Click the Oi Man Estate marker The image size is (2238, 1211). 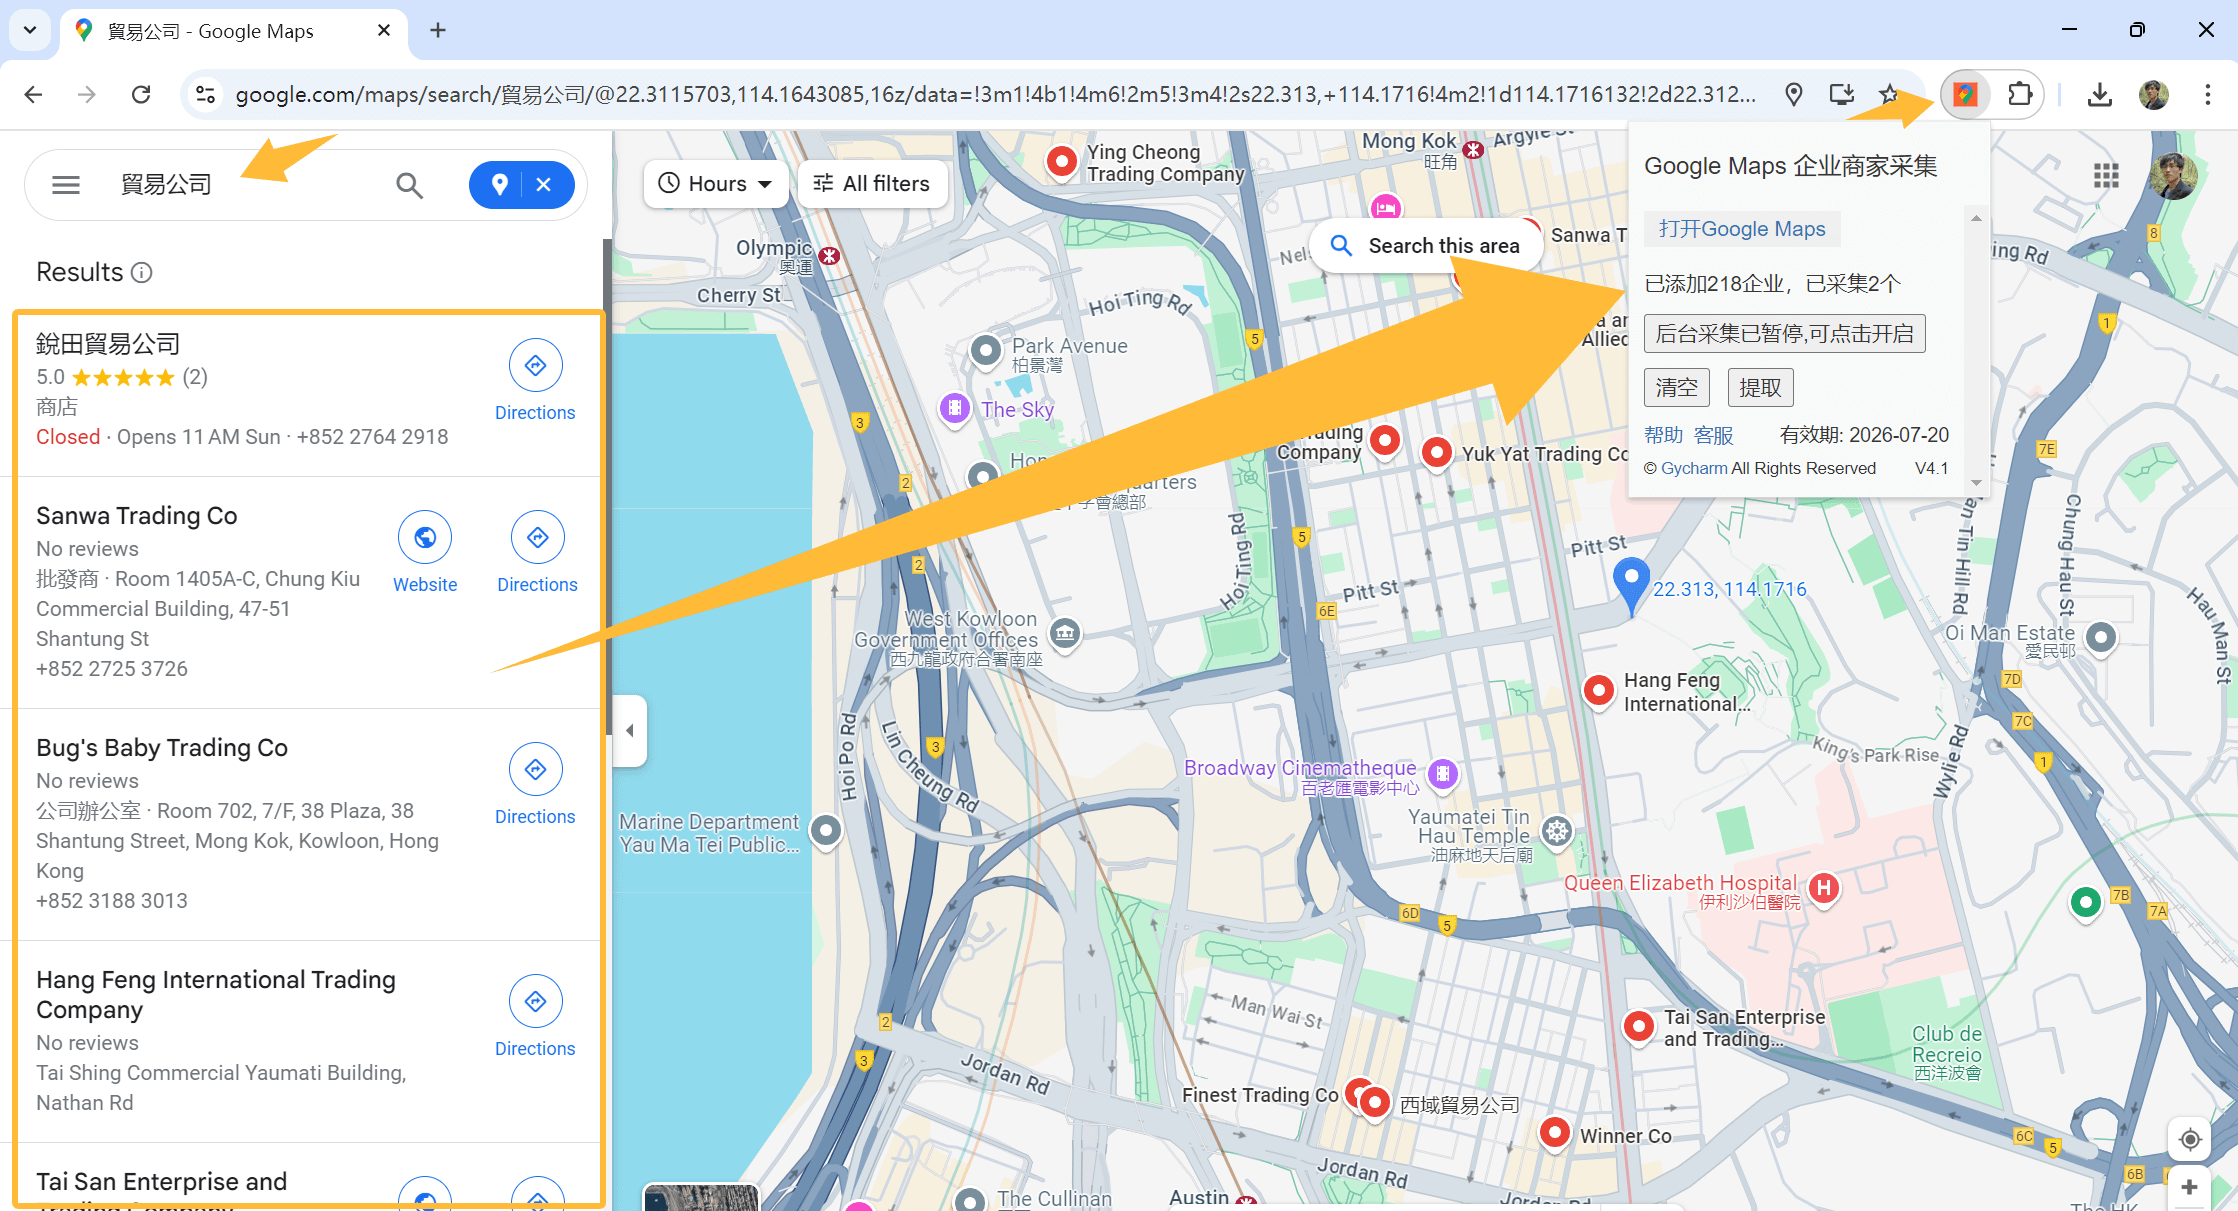pyautogui.click(x=2101, y=637)
